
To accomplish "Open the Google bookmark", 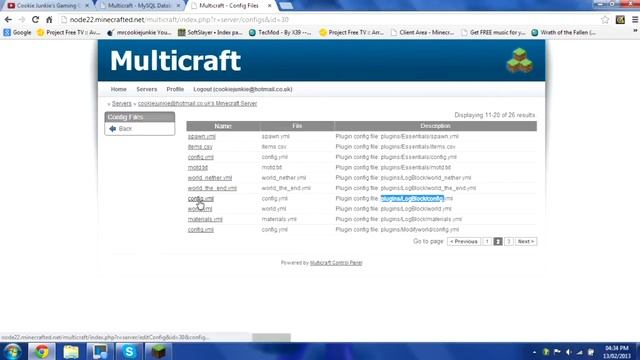I will (x=18, y=32).
